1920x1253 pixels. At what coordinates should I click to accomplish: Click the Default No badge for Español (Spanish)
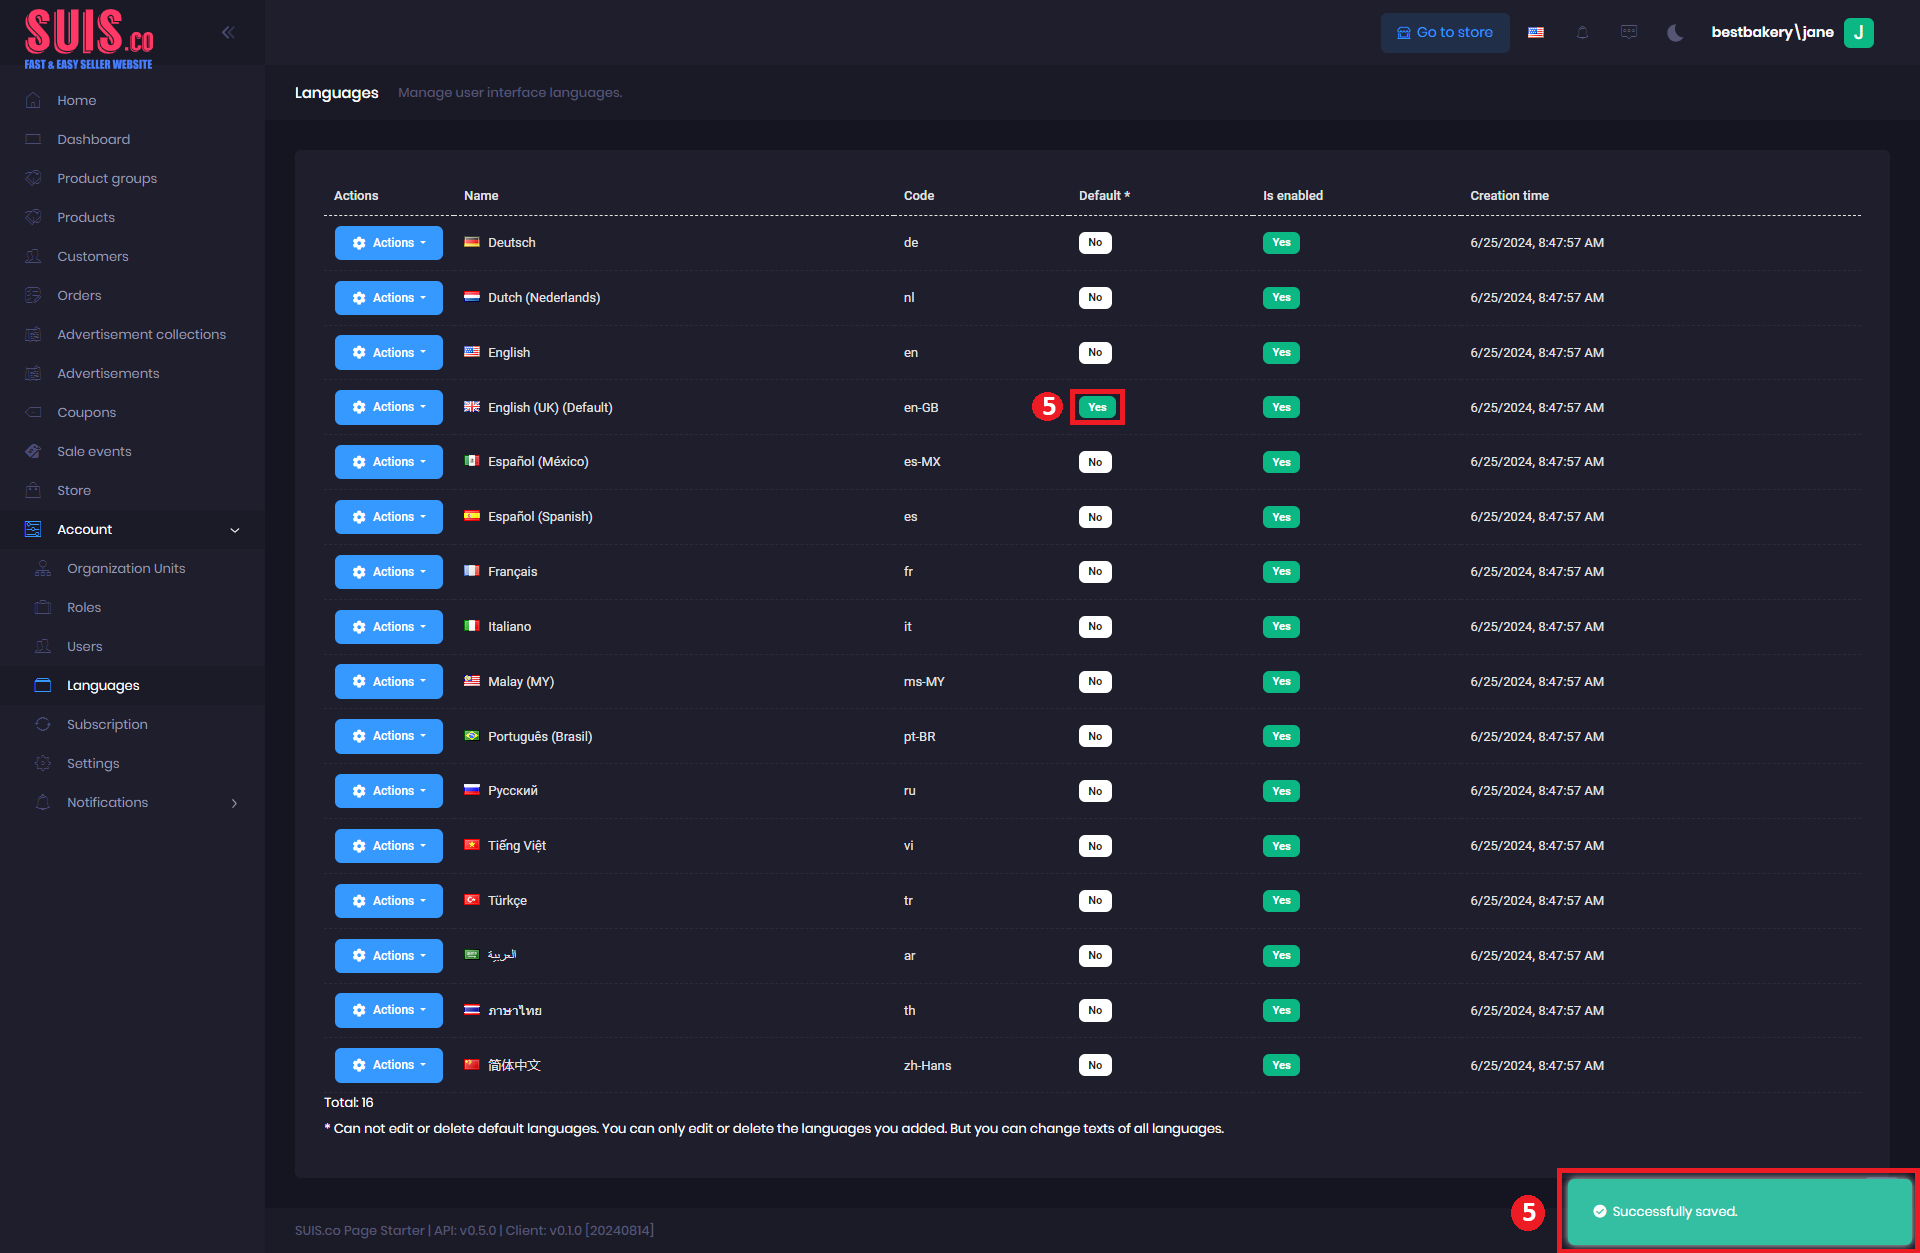1095,517
